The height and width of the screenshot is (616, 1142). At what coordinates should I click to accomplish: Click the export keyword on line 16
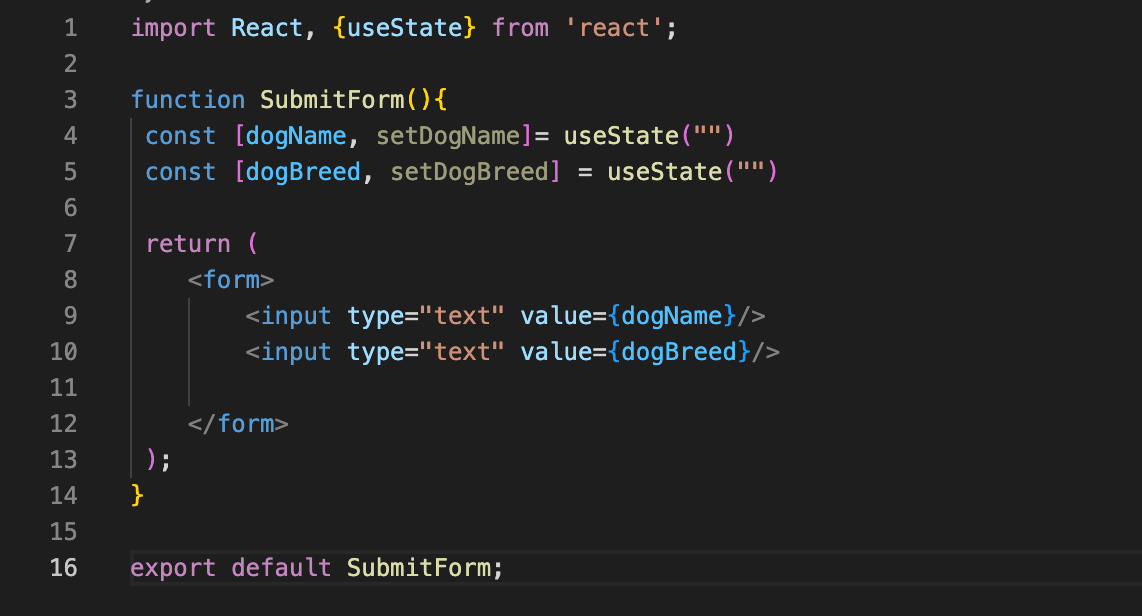173,567
